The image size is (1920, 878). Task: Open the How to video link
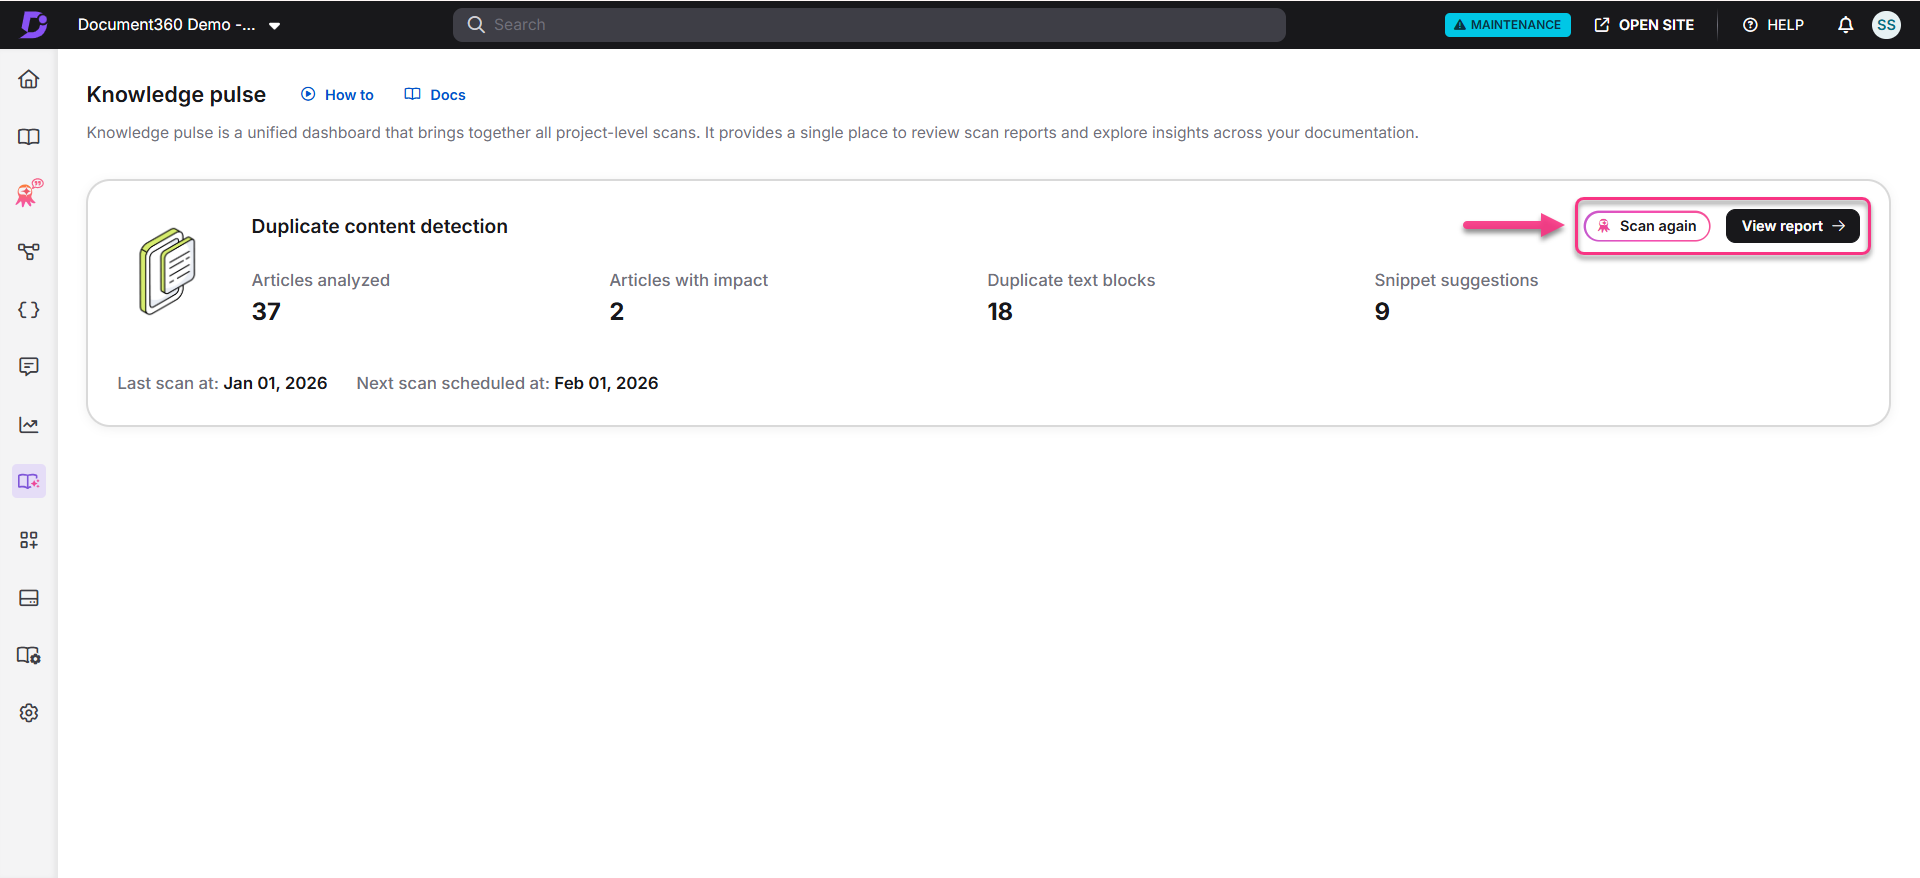(x=337, y=95)
